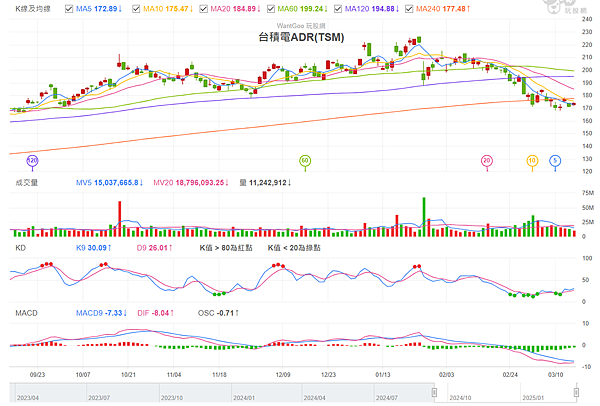This screenshot has height=406, width=600.
Task: Click the D9 26.01 indicator value
Action: coord(155,248)
